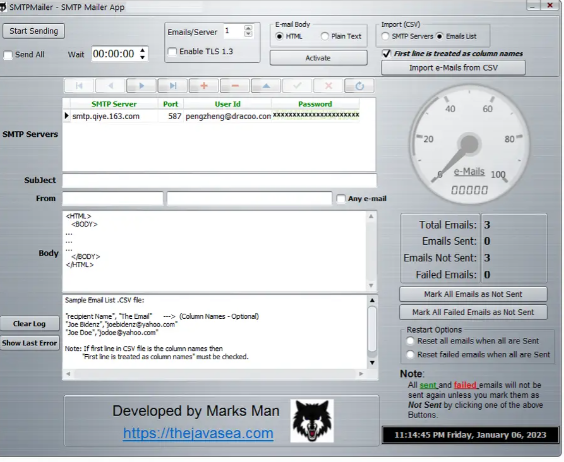The height and width of the screenshot is (462, 564).
Task: Select Reset failed emails when all are Sent
Action: (x=410, y=354)
